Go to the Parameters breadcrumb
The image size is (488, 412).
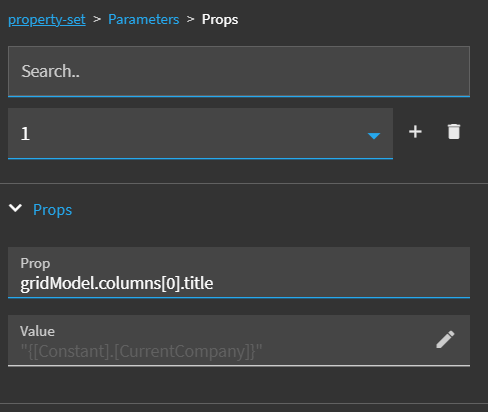(x=144, y=19)
